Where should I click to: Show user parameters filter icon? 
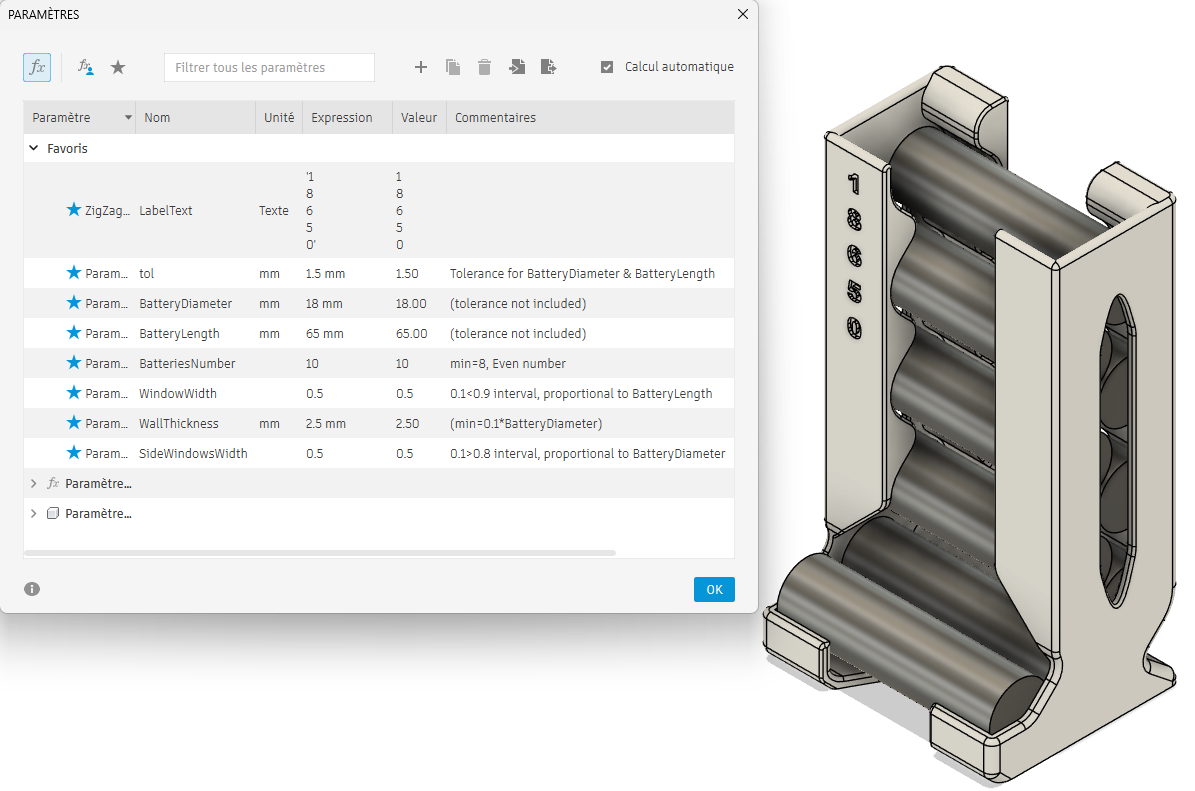(85, 67)
